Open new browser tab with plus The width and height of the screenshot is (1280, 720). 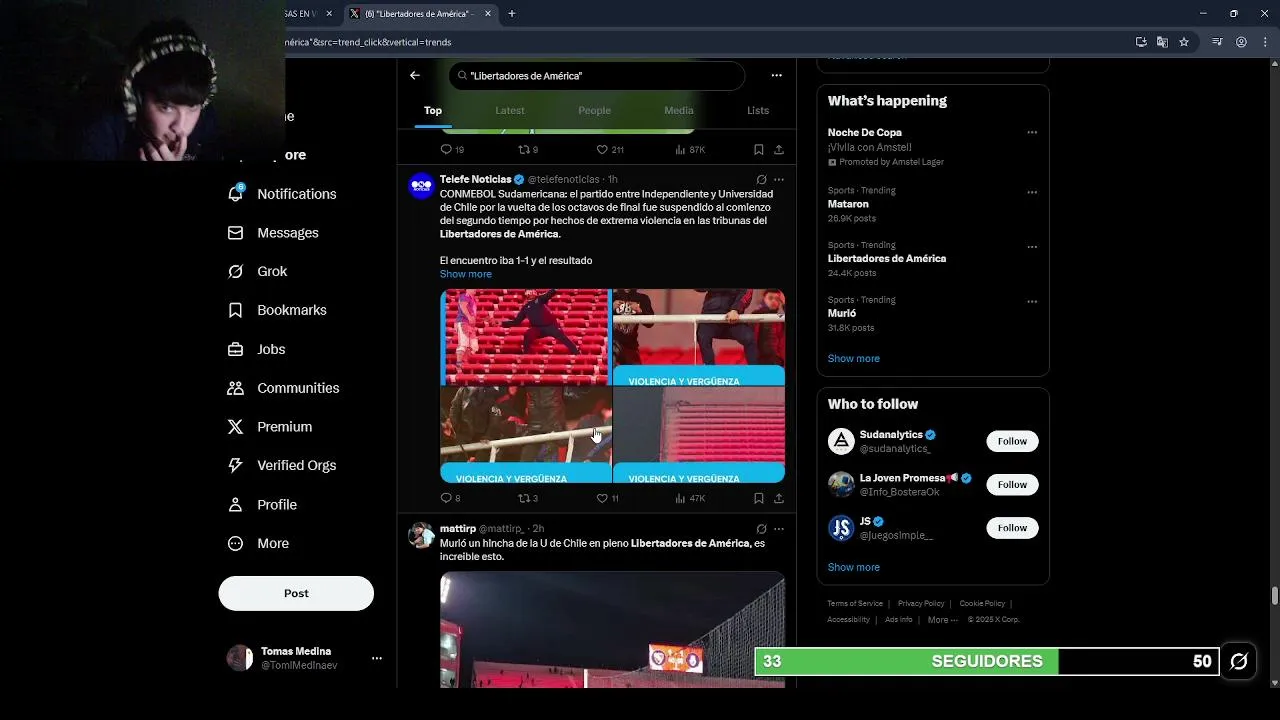point(512,14)
